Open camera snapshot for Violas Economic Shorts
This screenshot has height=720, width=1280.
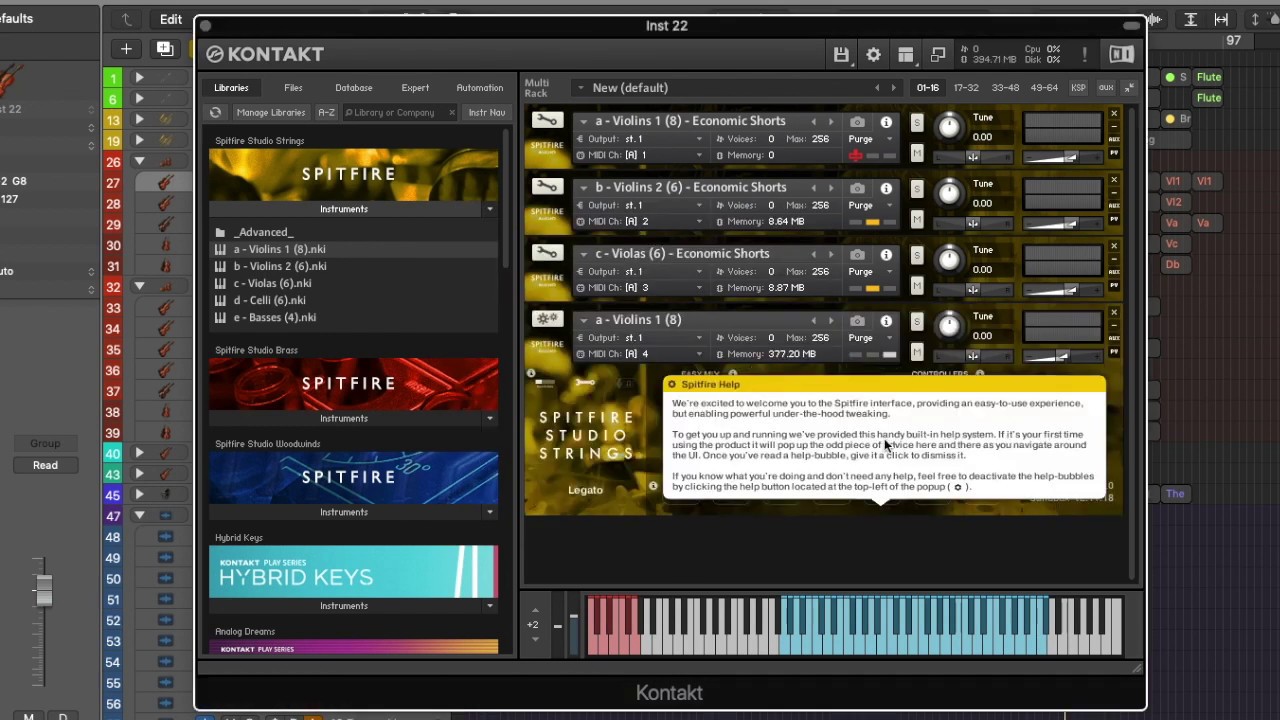[x=857, y=254]
